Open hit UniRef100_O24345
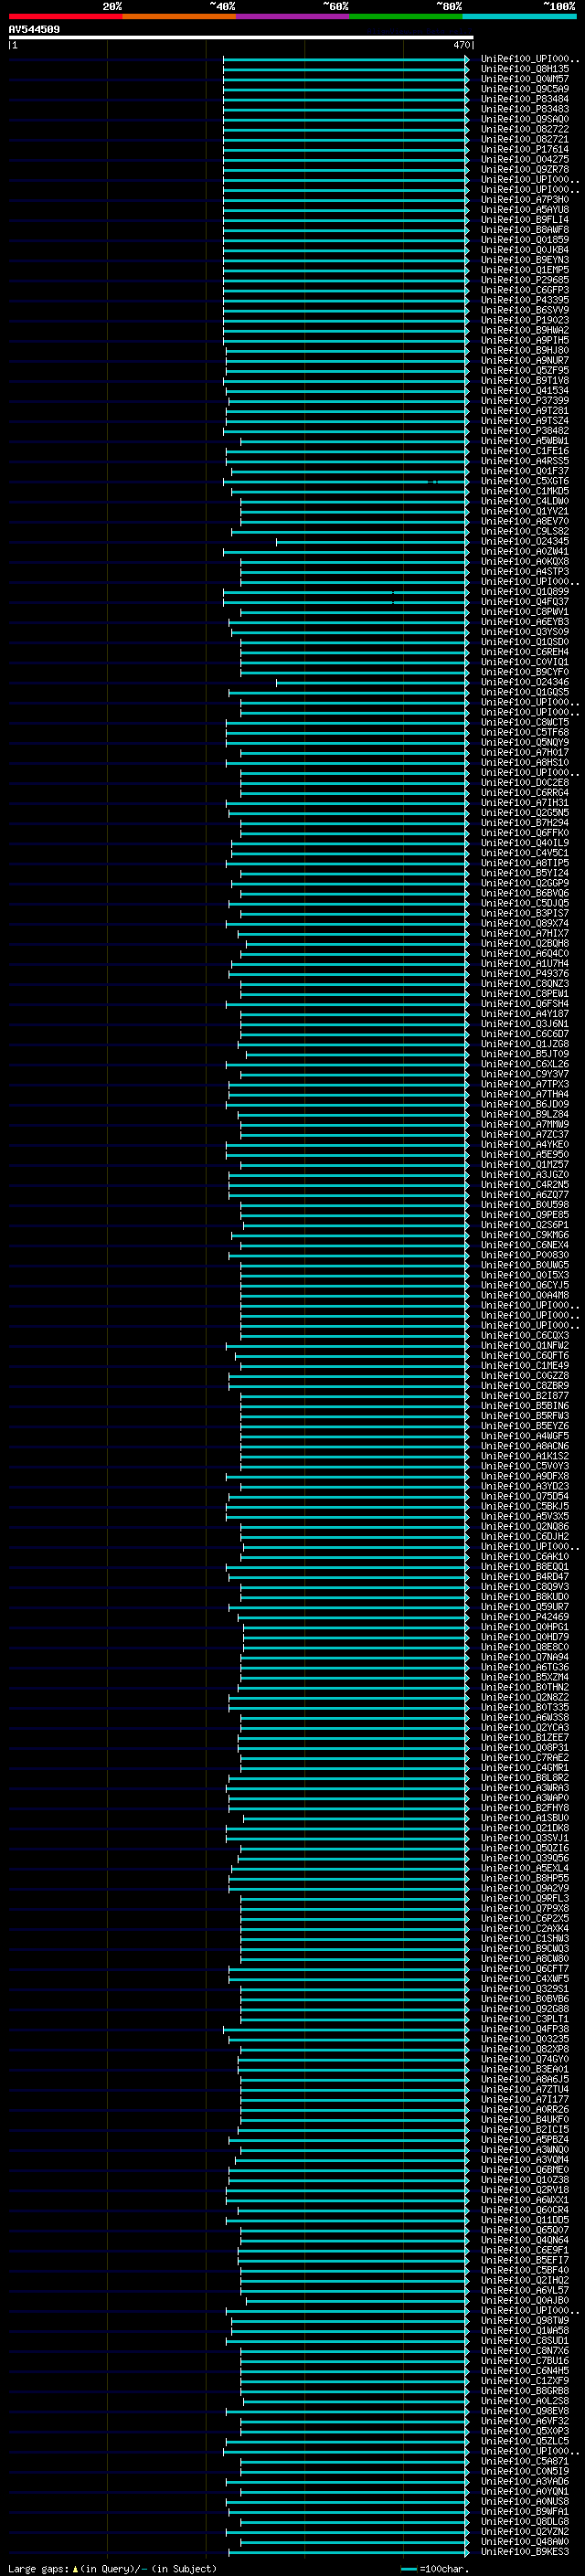 524,541
